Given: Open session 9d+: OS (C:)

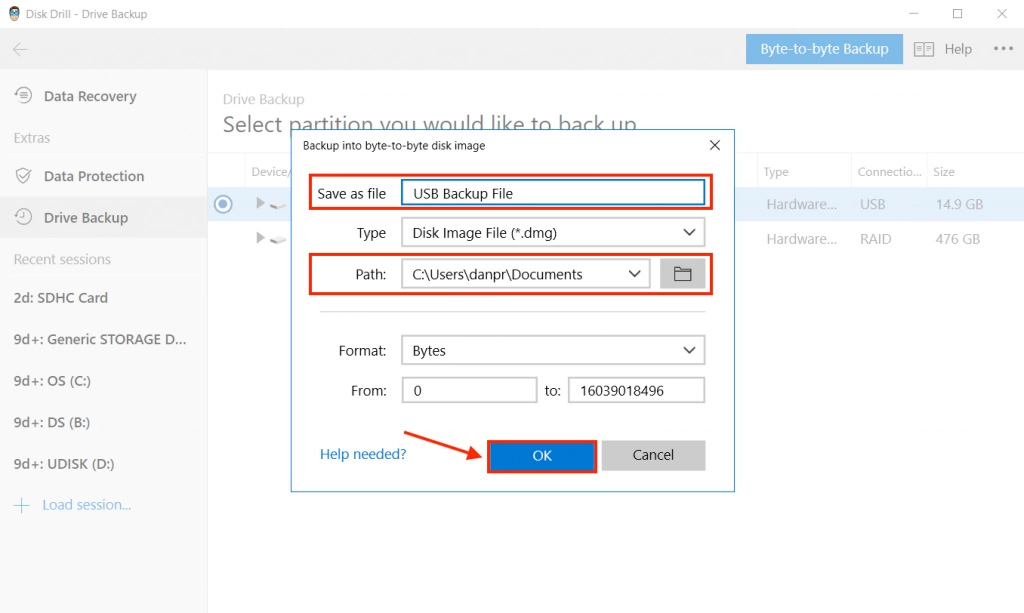Looking at the screenshot, I should click(x=52, y=381).
